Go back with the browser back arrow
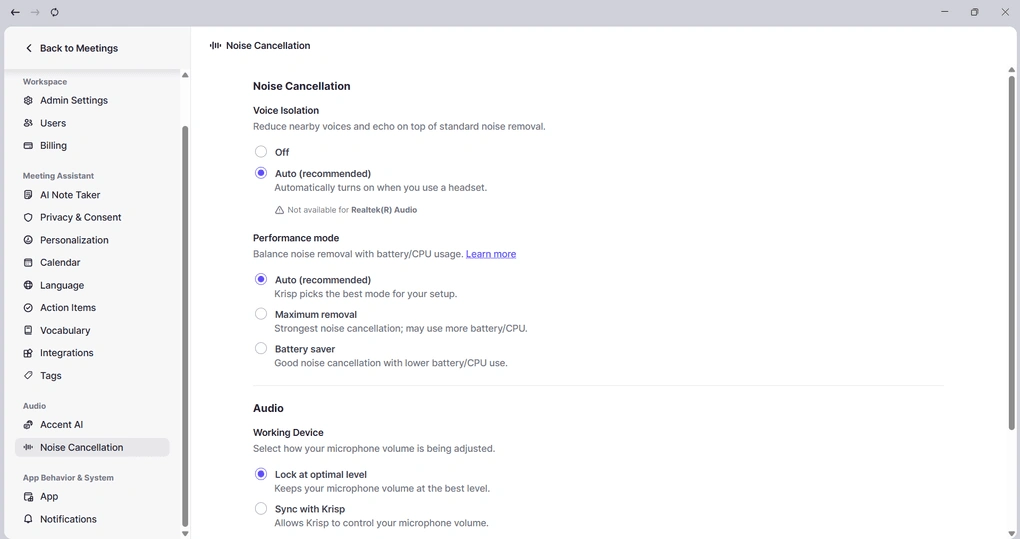 click(15, 12)
